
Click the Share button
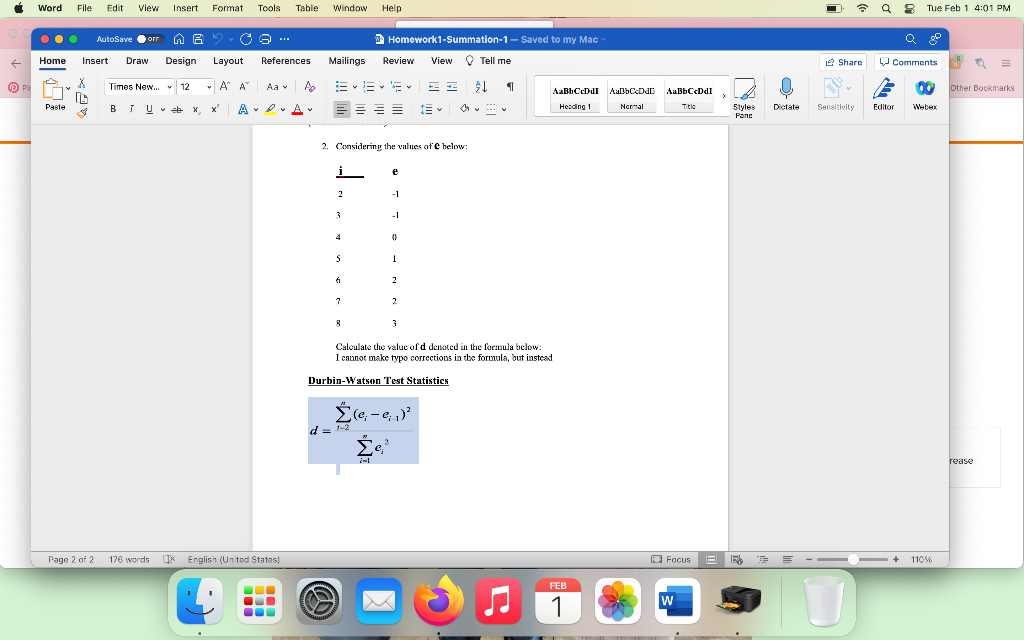[843, 62]
